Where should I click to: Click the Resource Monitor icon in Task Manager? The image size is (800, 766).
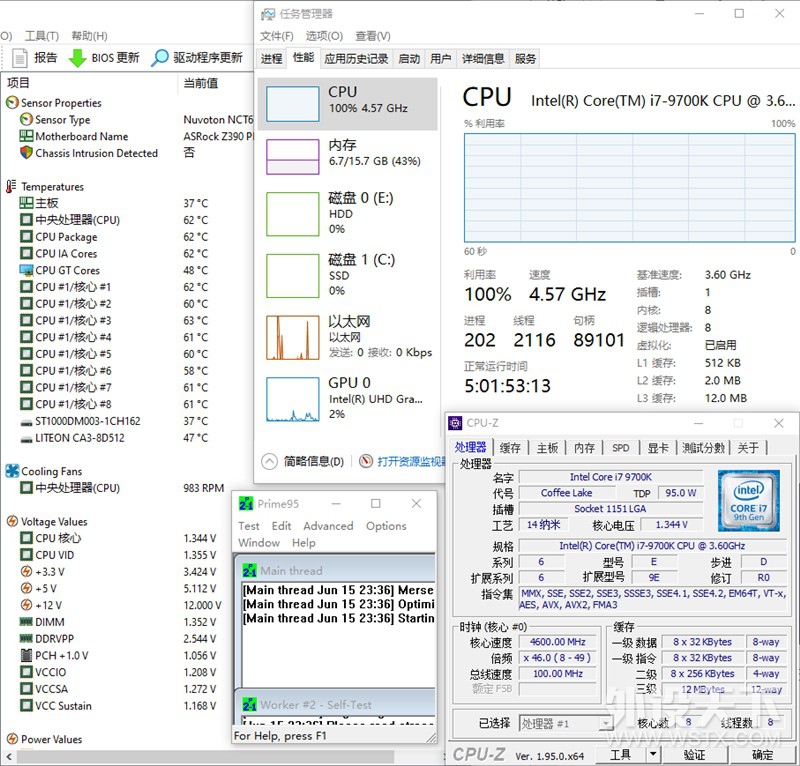(365, 461)
